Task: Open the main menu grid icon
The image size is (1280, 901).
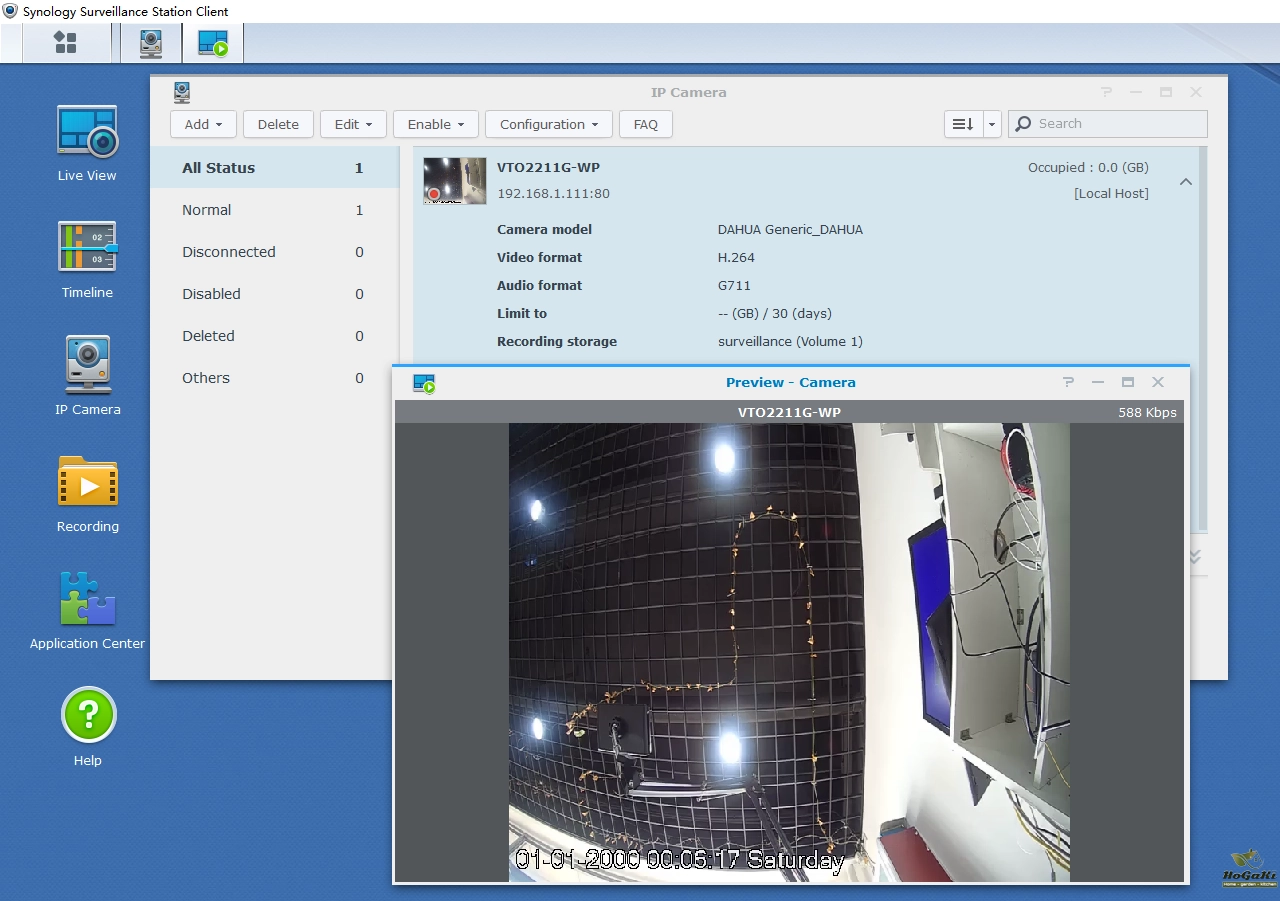Action: coord(65,43)
